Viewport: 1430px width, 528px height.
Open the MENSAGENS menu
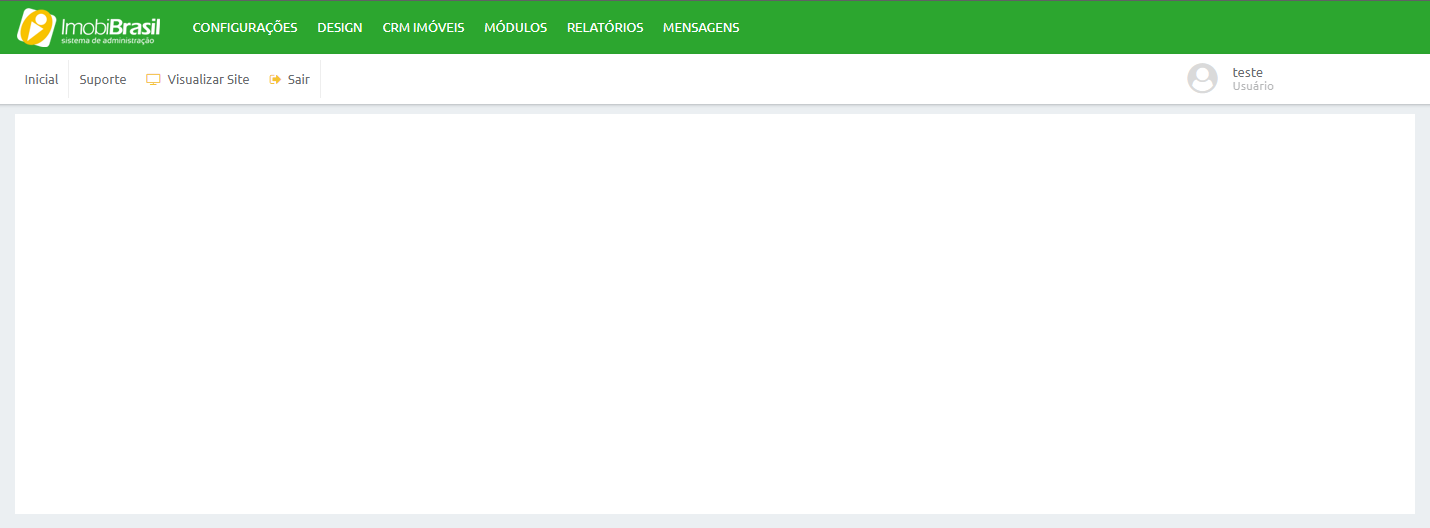click(x=701, y=28)
